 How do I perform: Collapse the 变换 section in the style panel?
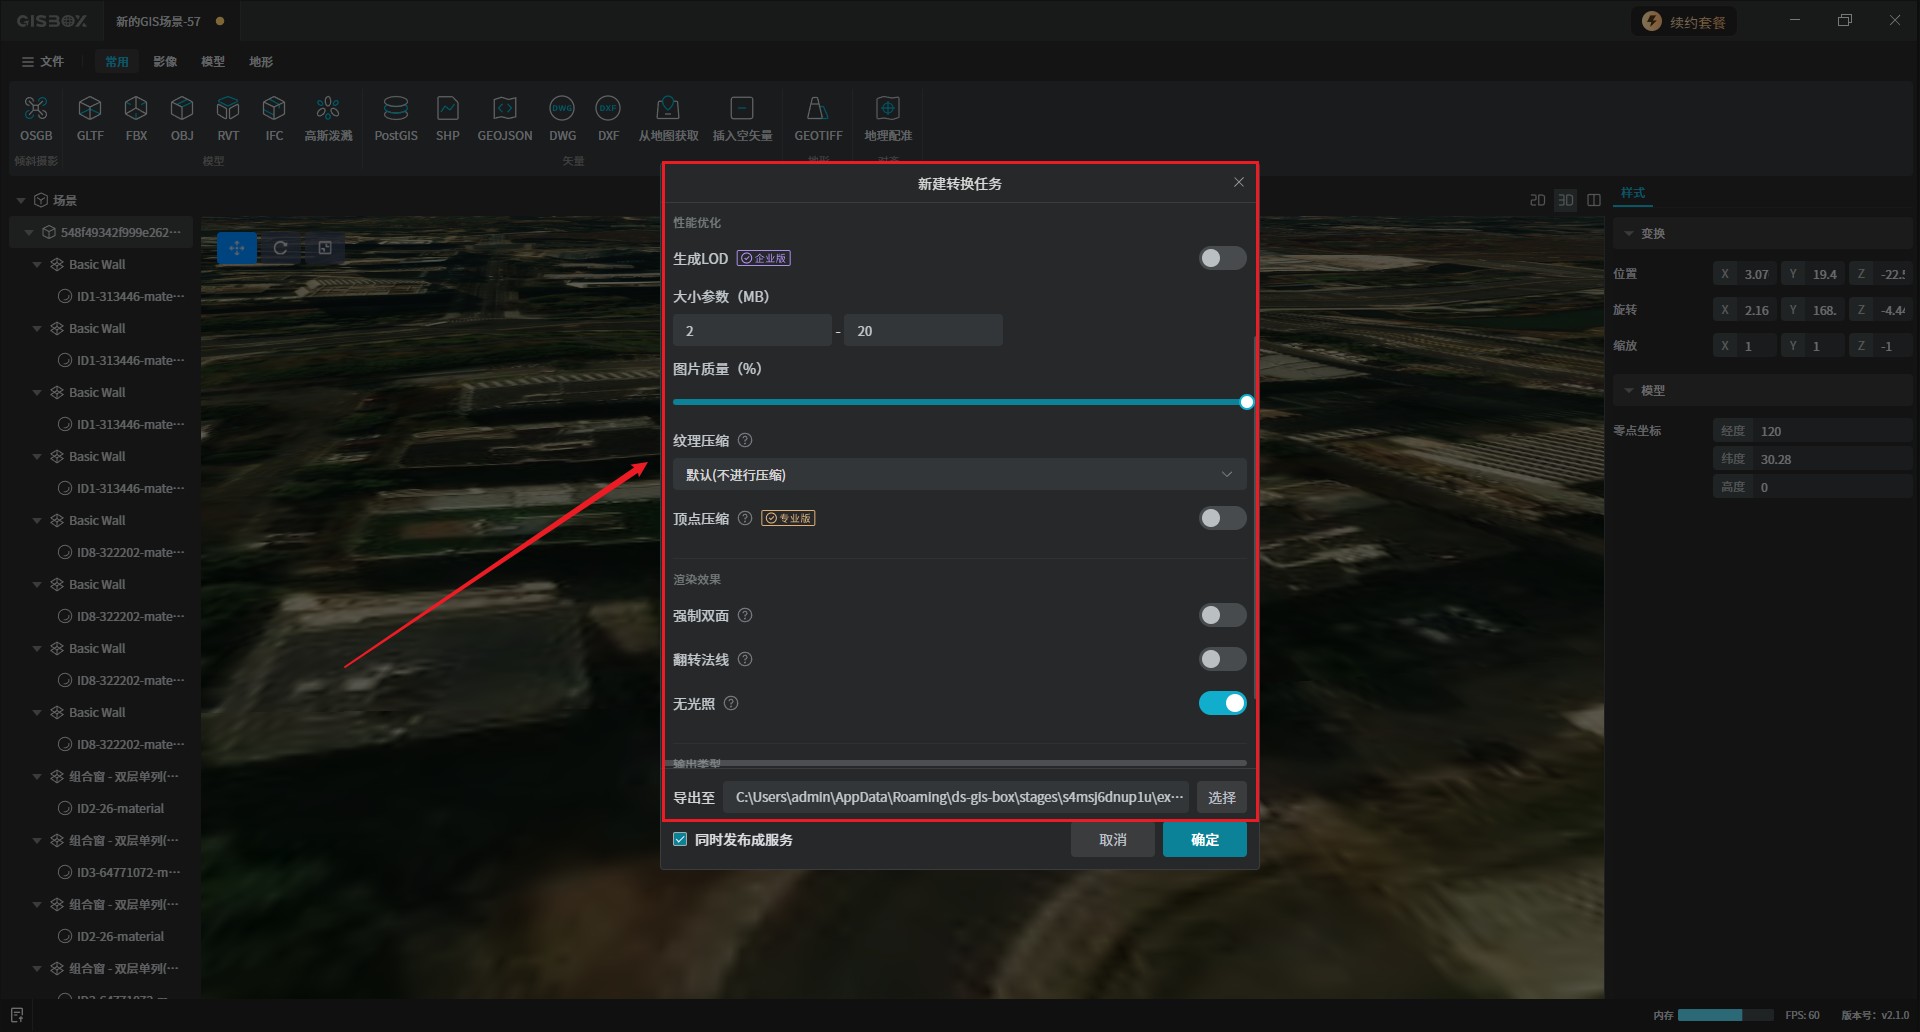pyautogui.click(x=1629, y=233)
